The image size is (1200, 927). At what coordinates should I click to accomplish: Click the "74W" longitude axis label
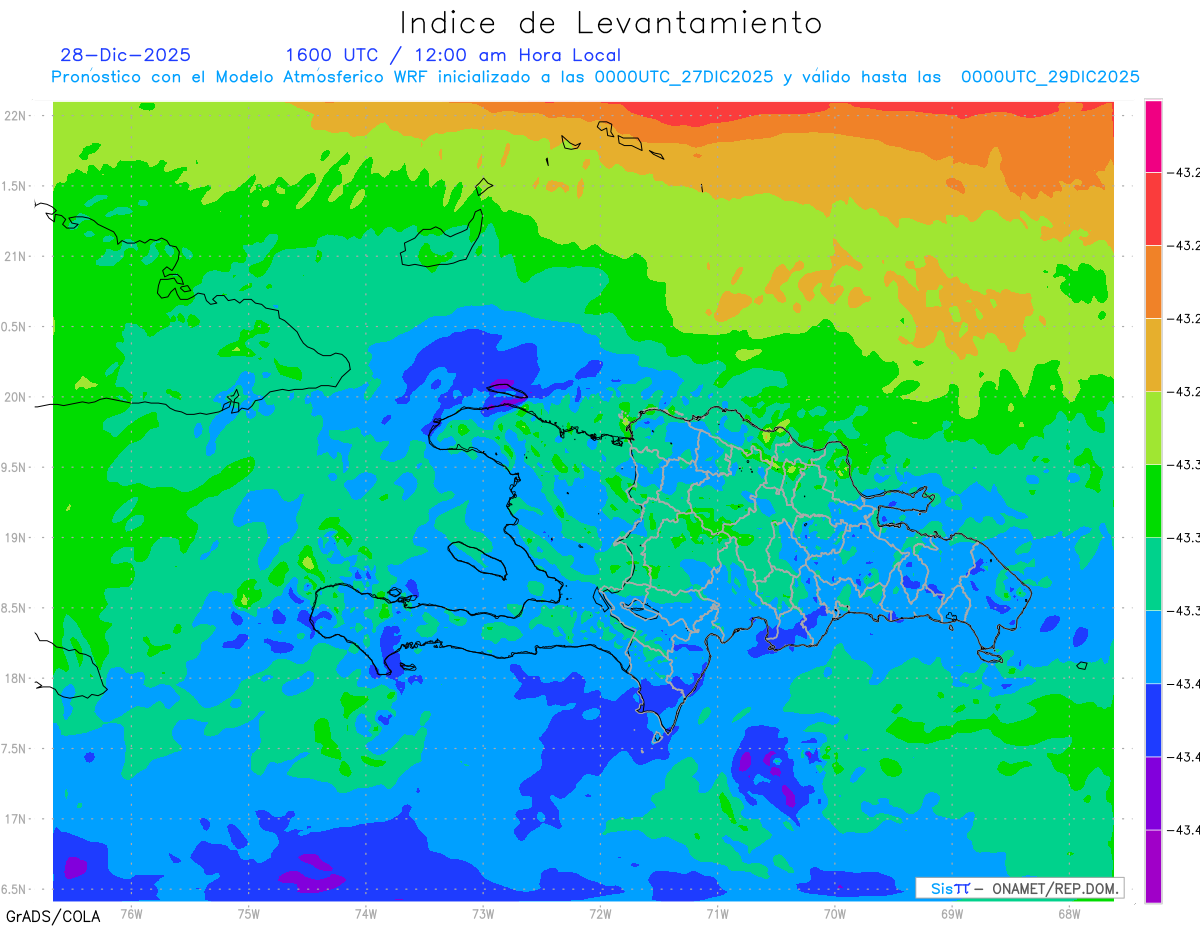[365, 913]
